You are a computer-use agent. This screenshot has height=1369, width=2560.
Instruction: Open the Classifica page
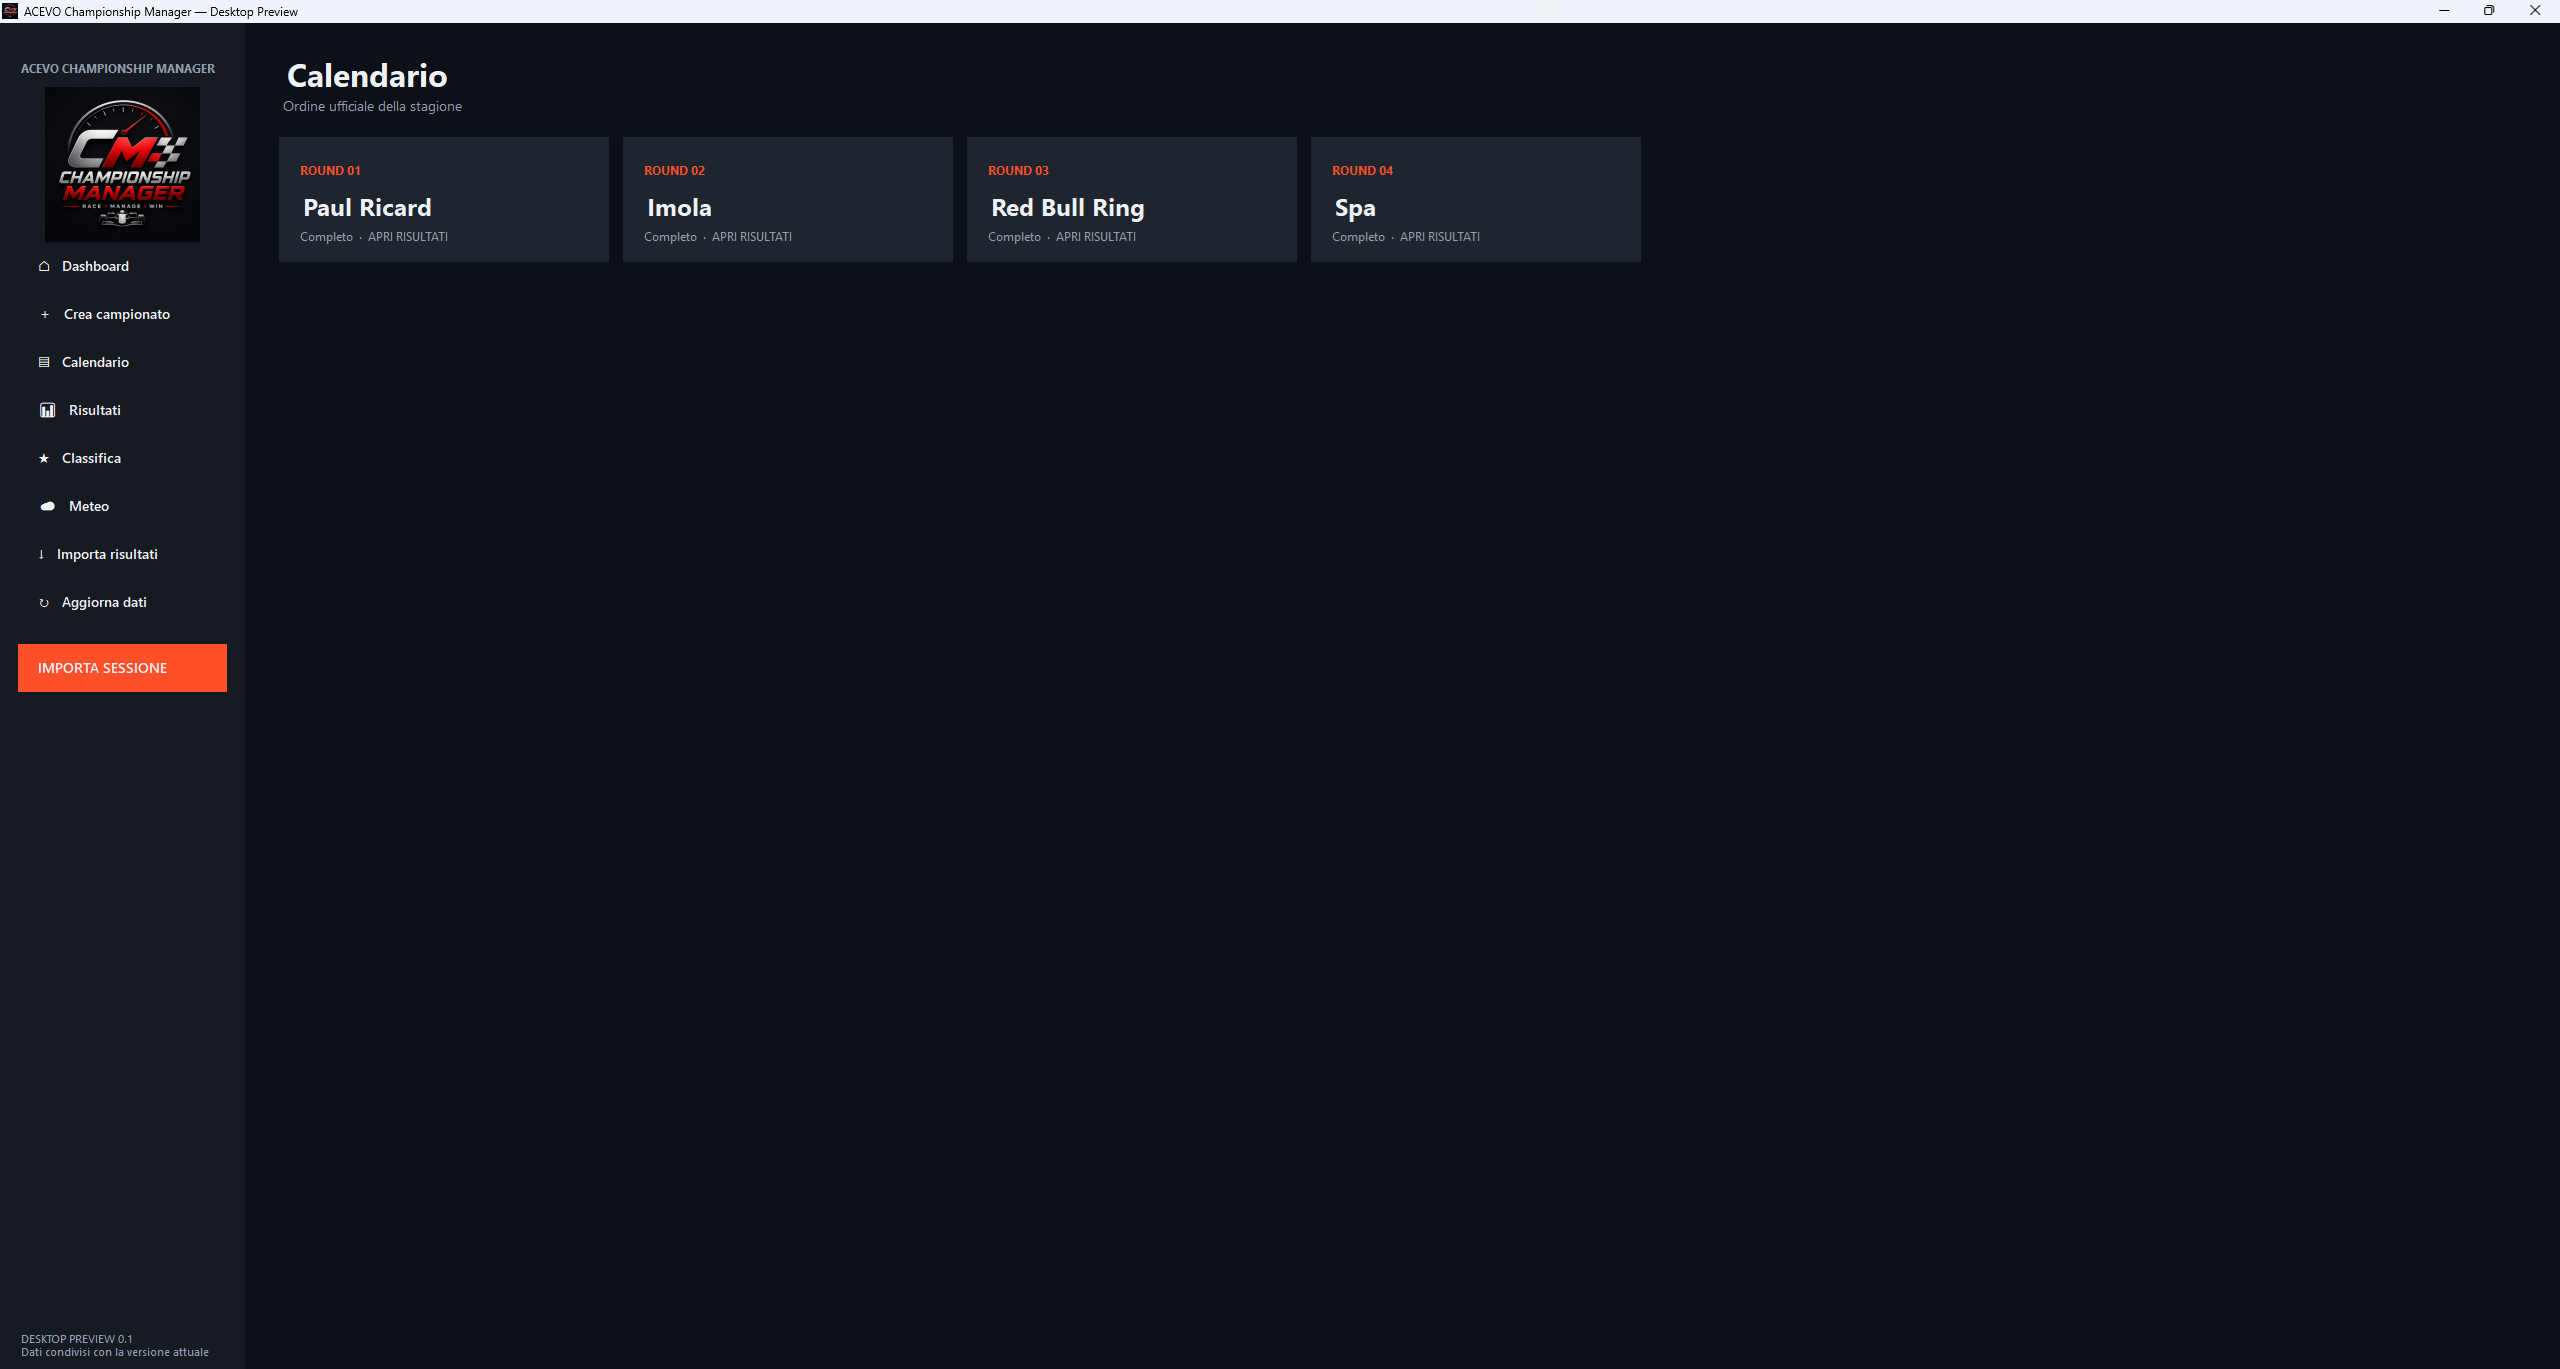pos(122,458)
